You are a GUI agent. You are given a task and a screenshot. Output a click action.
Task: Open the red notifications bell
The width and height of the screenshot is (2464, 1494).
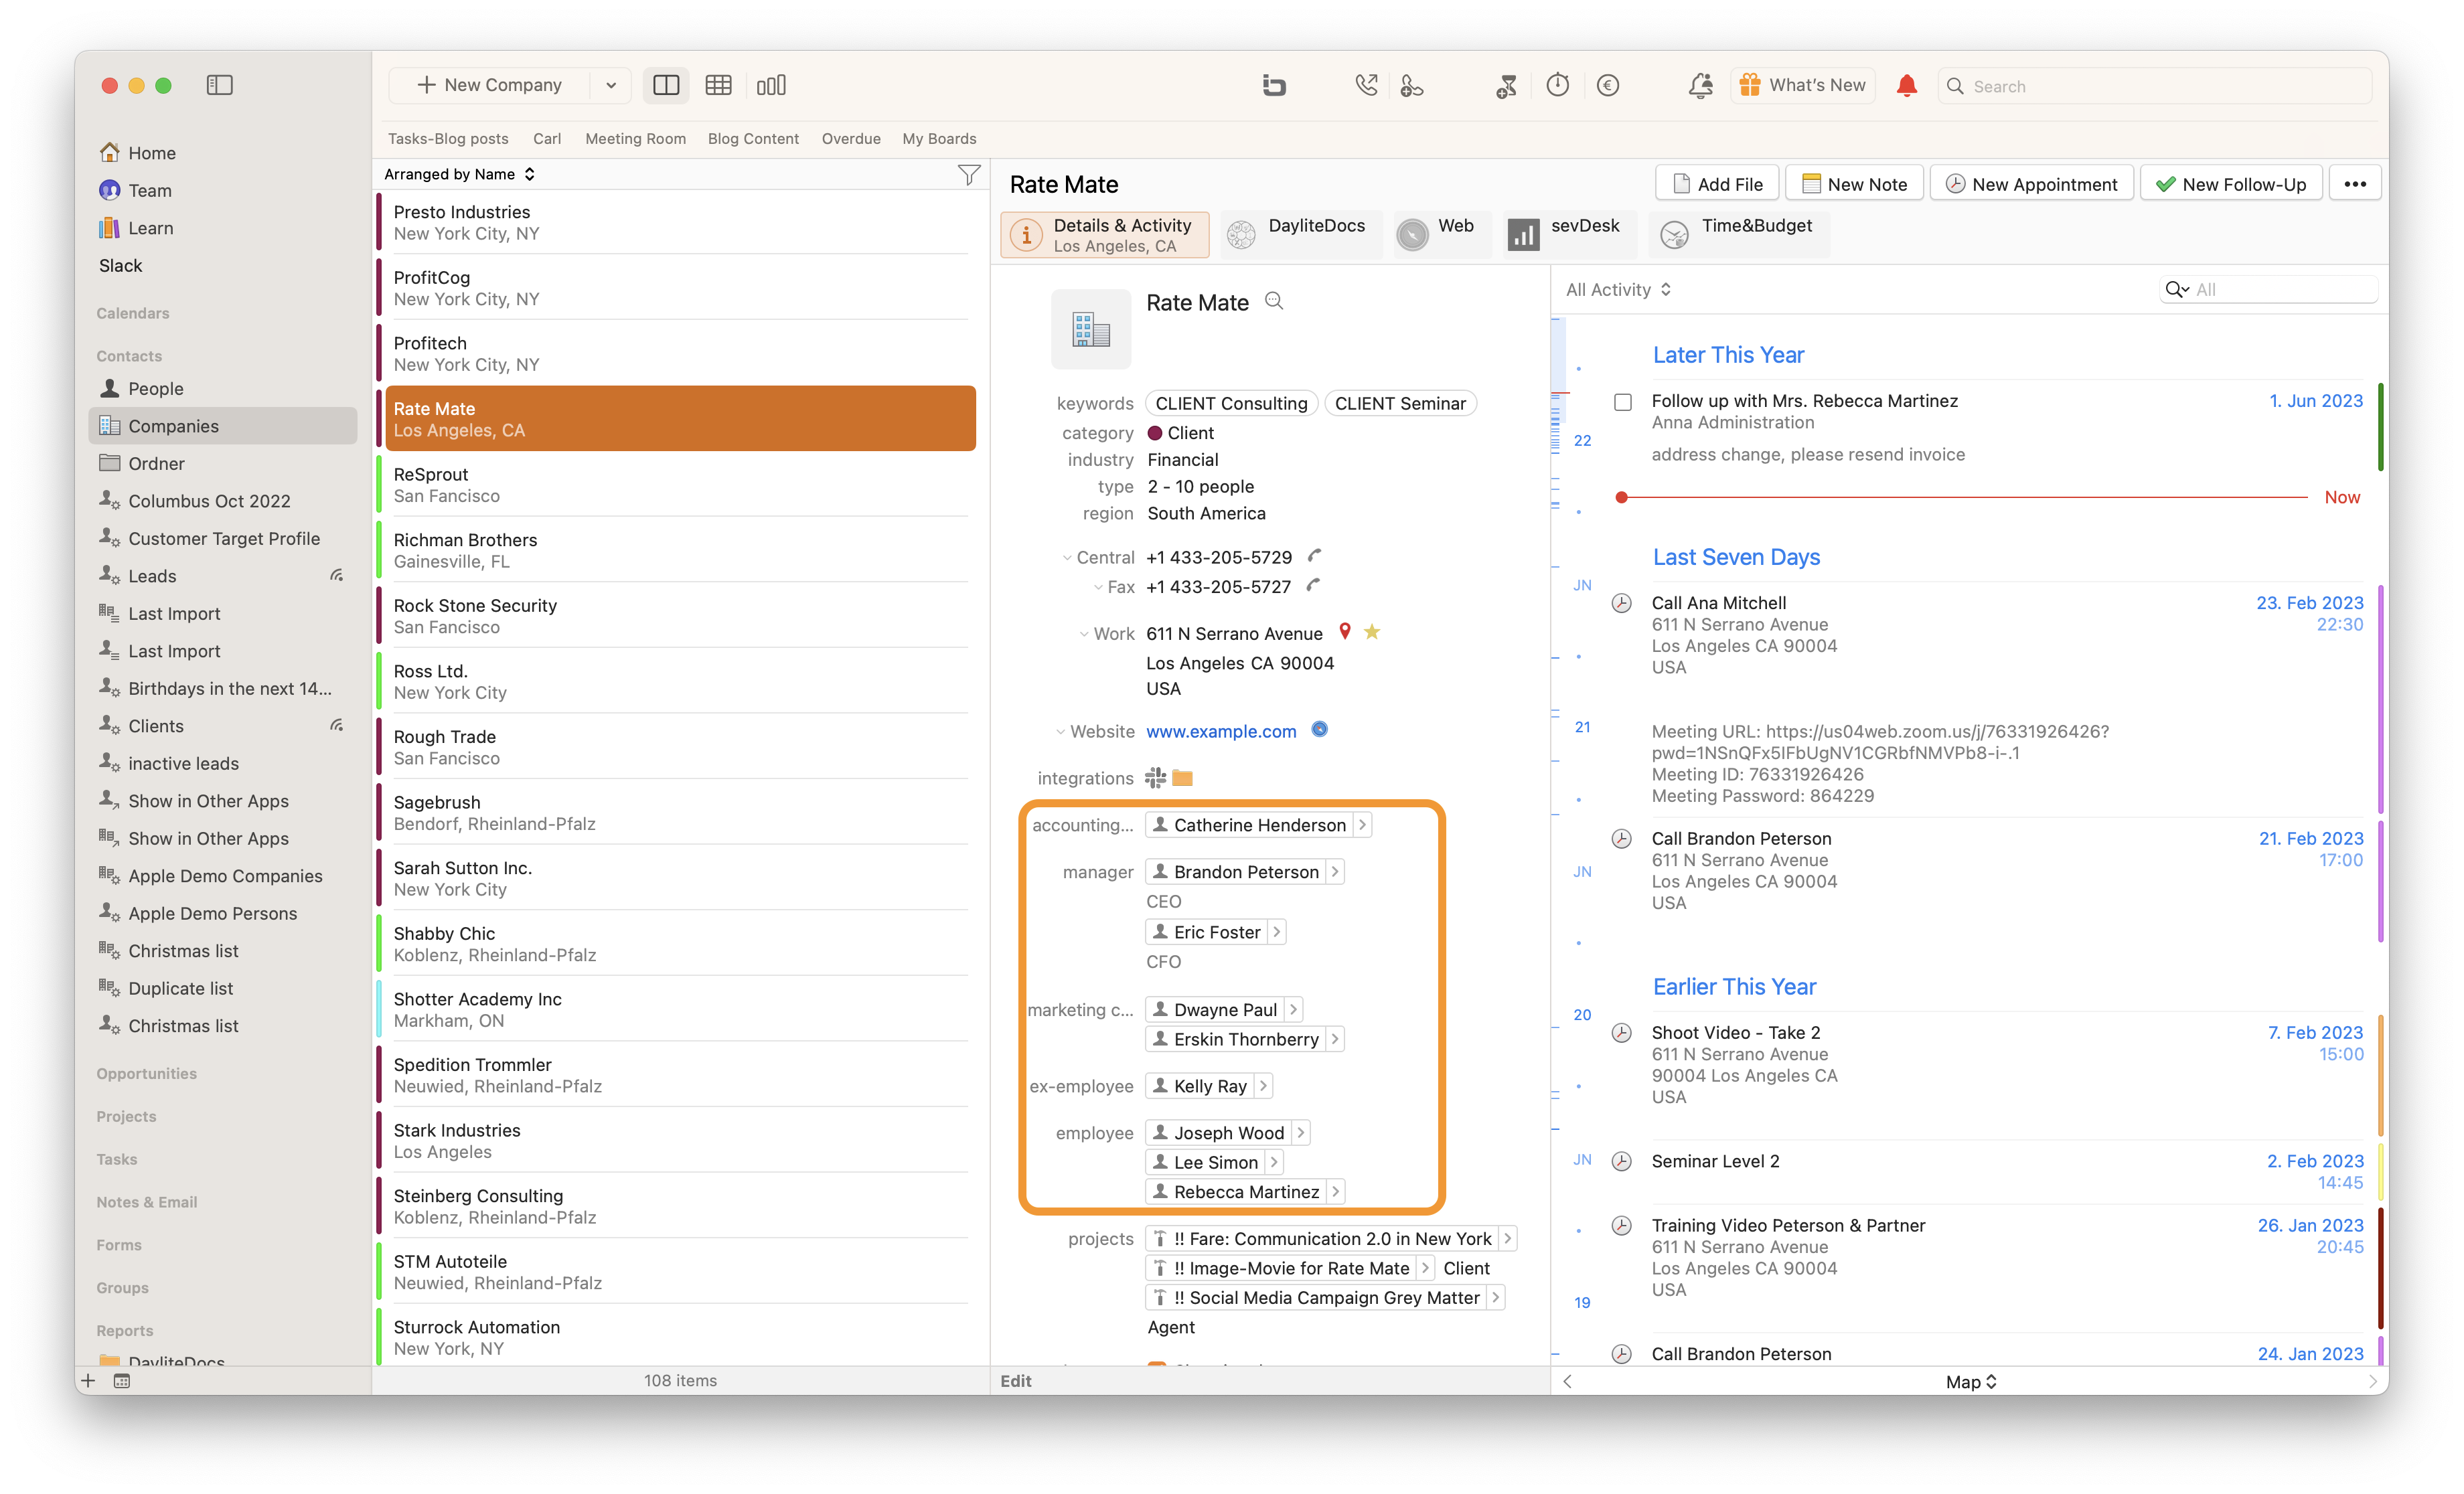tap(1906, 85)
